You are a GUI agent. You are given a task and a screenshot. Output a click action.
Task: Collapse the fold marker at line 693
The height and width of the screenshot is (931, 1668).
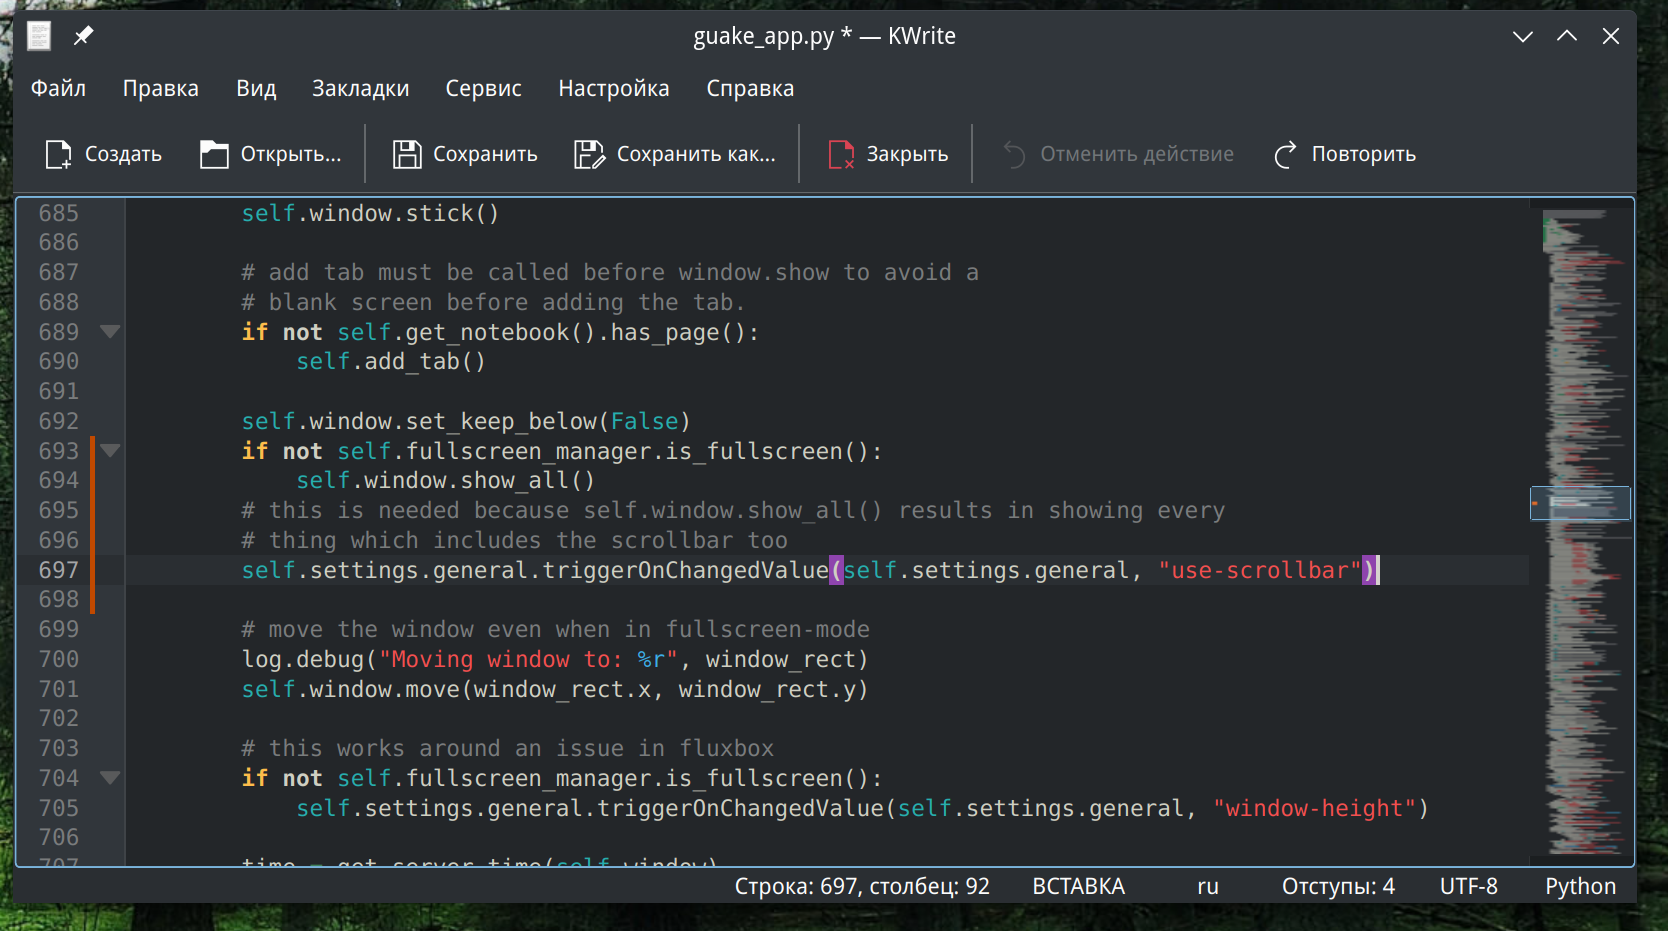pyautogui.click(x=110, y=451)
